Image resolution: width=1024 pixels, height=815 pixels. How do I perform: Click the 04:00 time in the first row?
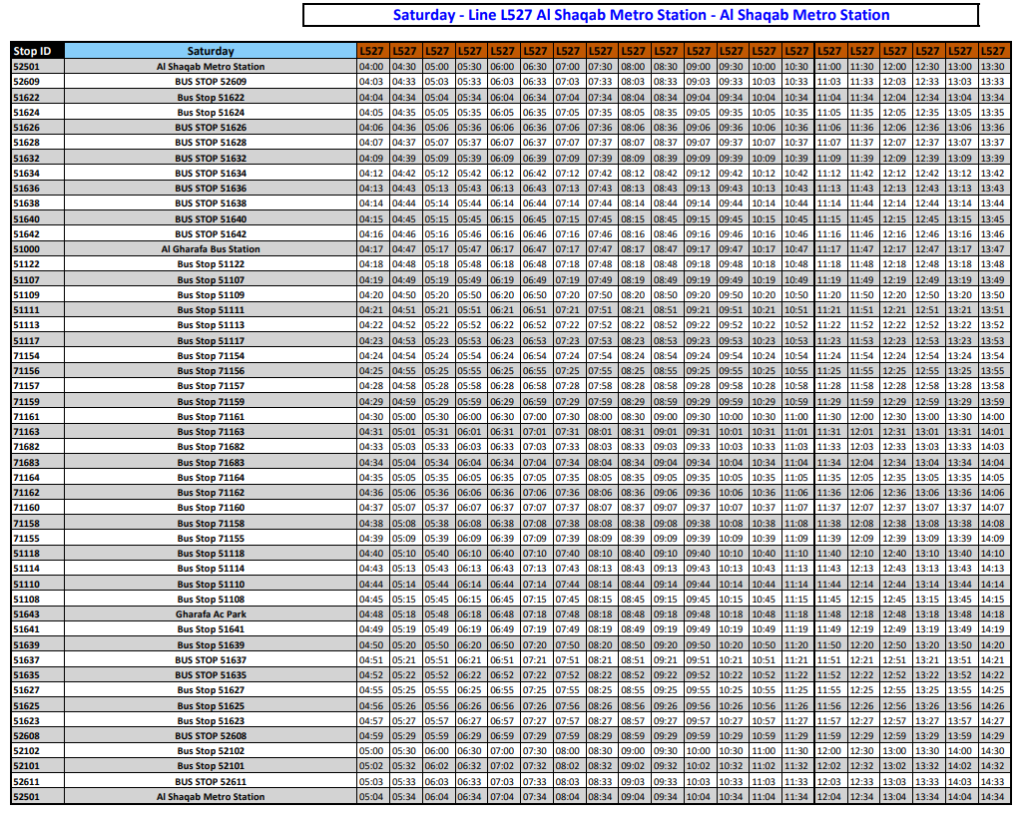click(x=371, y=67)
